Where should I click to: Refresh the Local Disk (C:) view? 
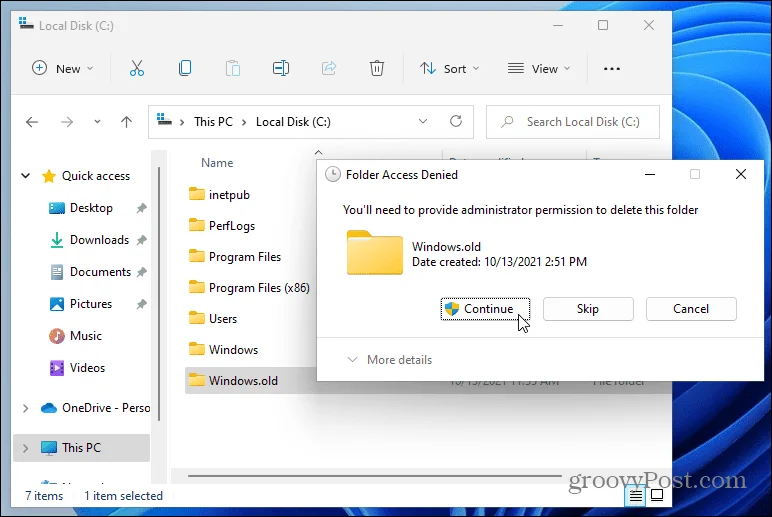click(456, 121)
